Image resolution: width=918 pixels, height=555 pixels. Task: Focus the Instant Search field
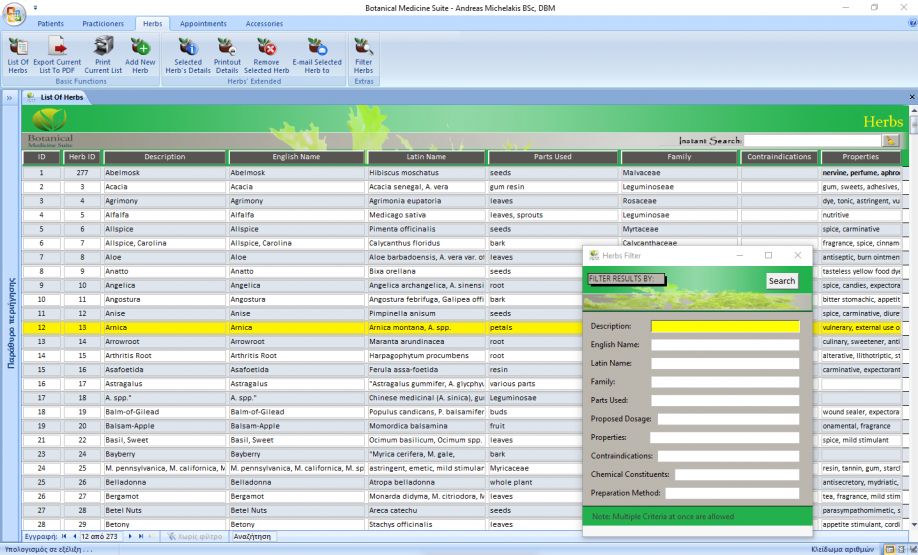813,141
